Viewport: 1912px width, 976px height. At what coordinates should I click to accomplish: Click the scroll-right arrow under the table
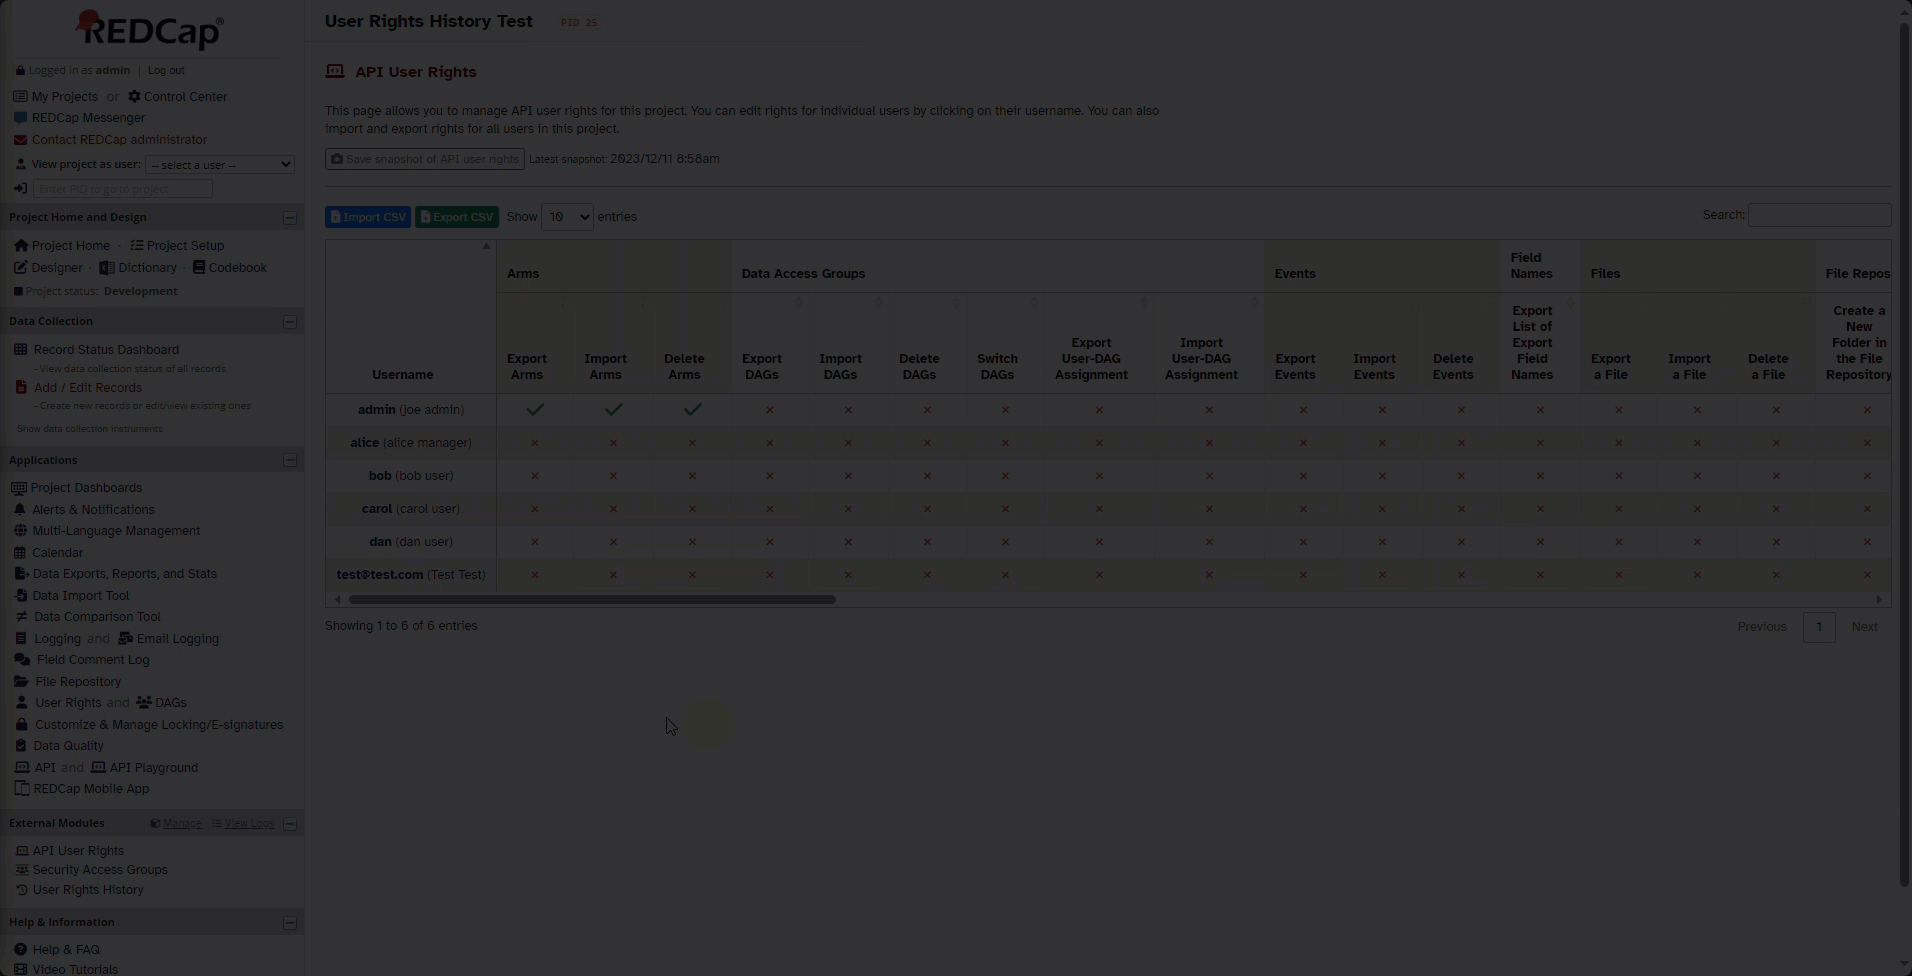click(x=1879, y=600)
